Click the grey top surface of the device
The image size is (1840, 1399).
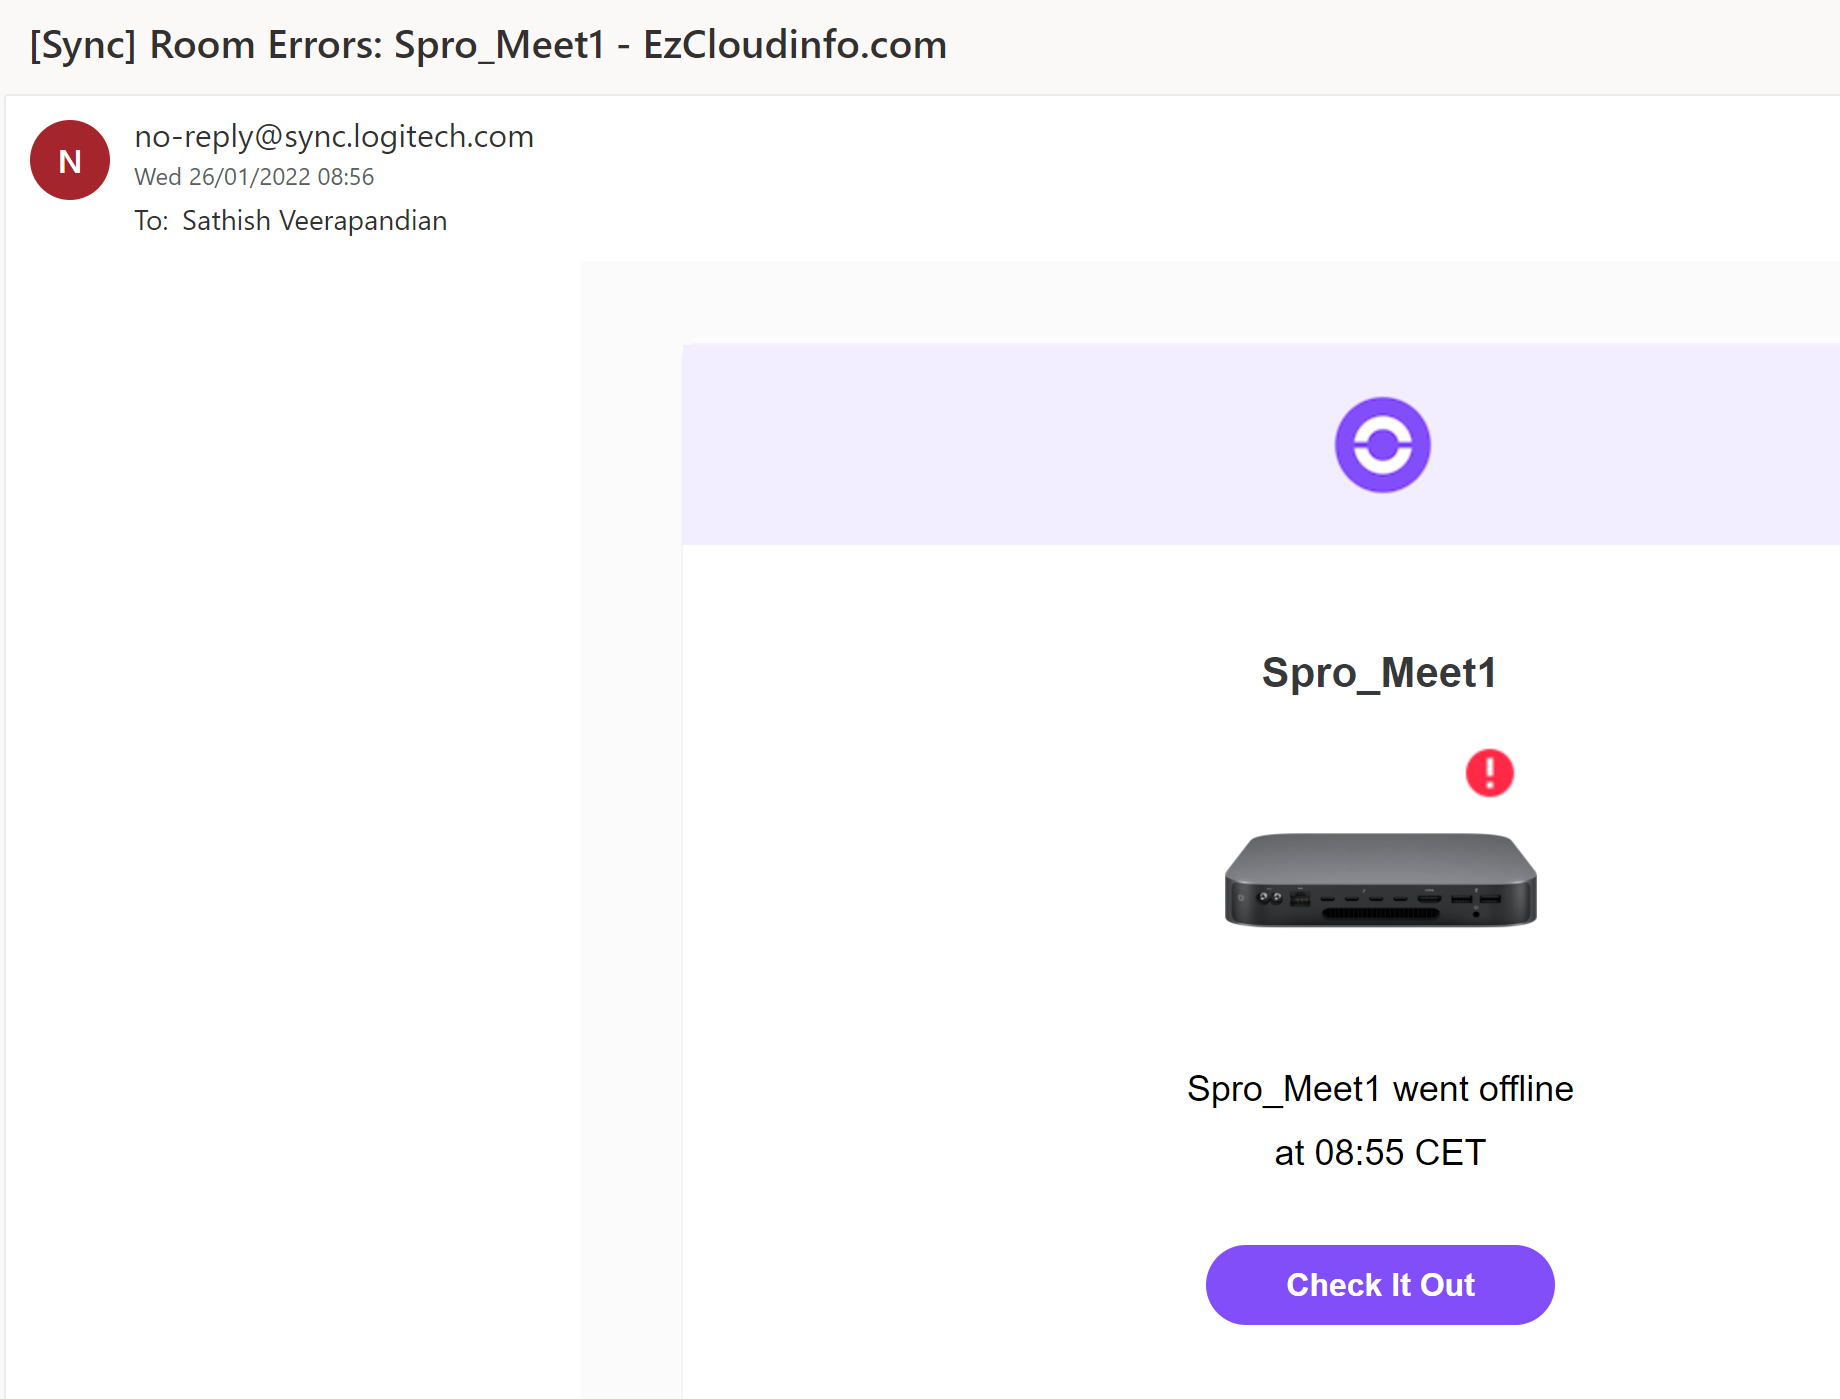tap(1380, 855)
